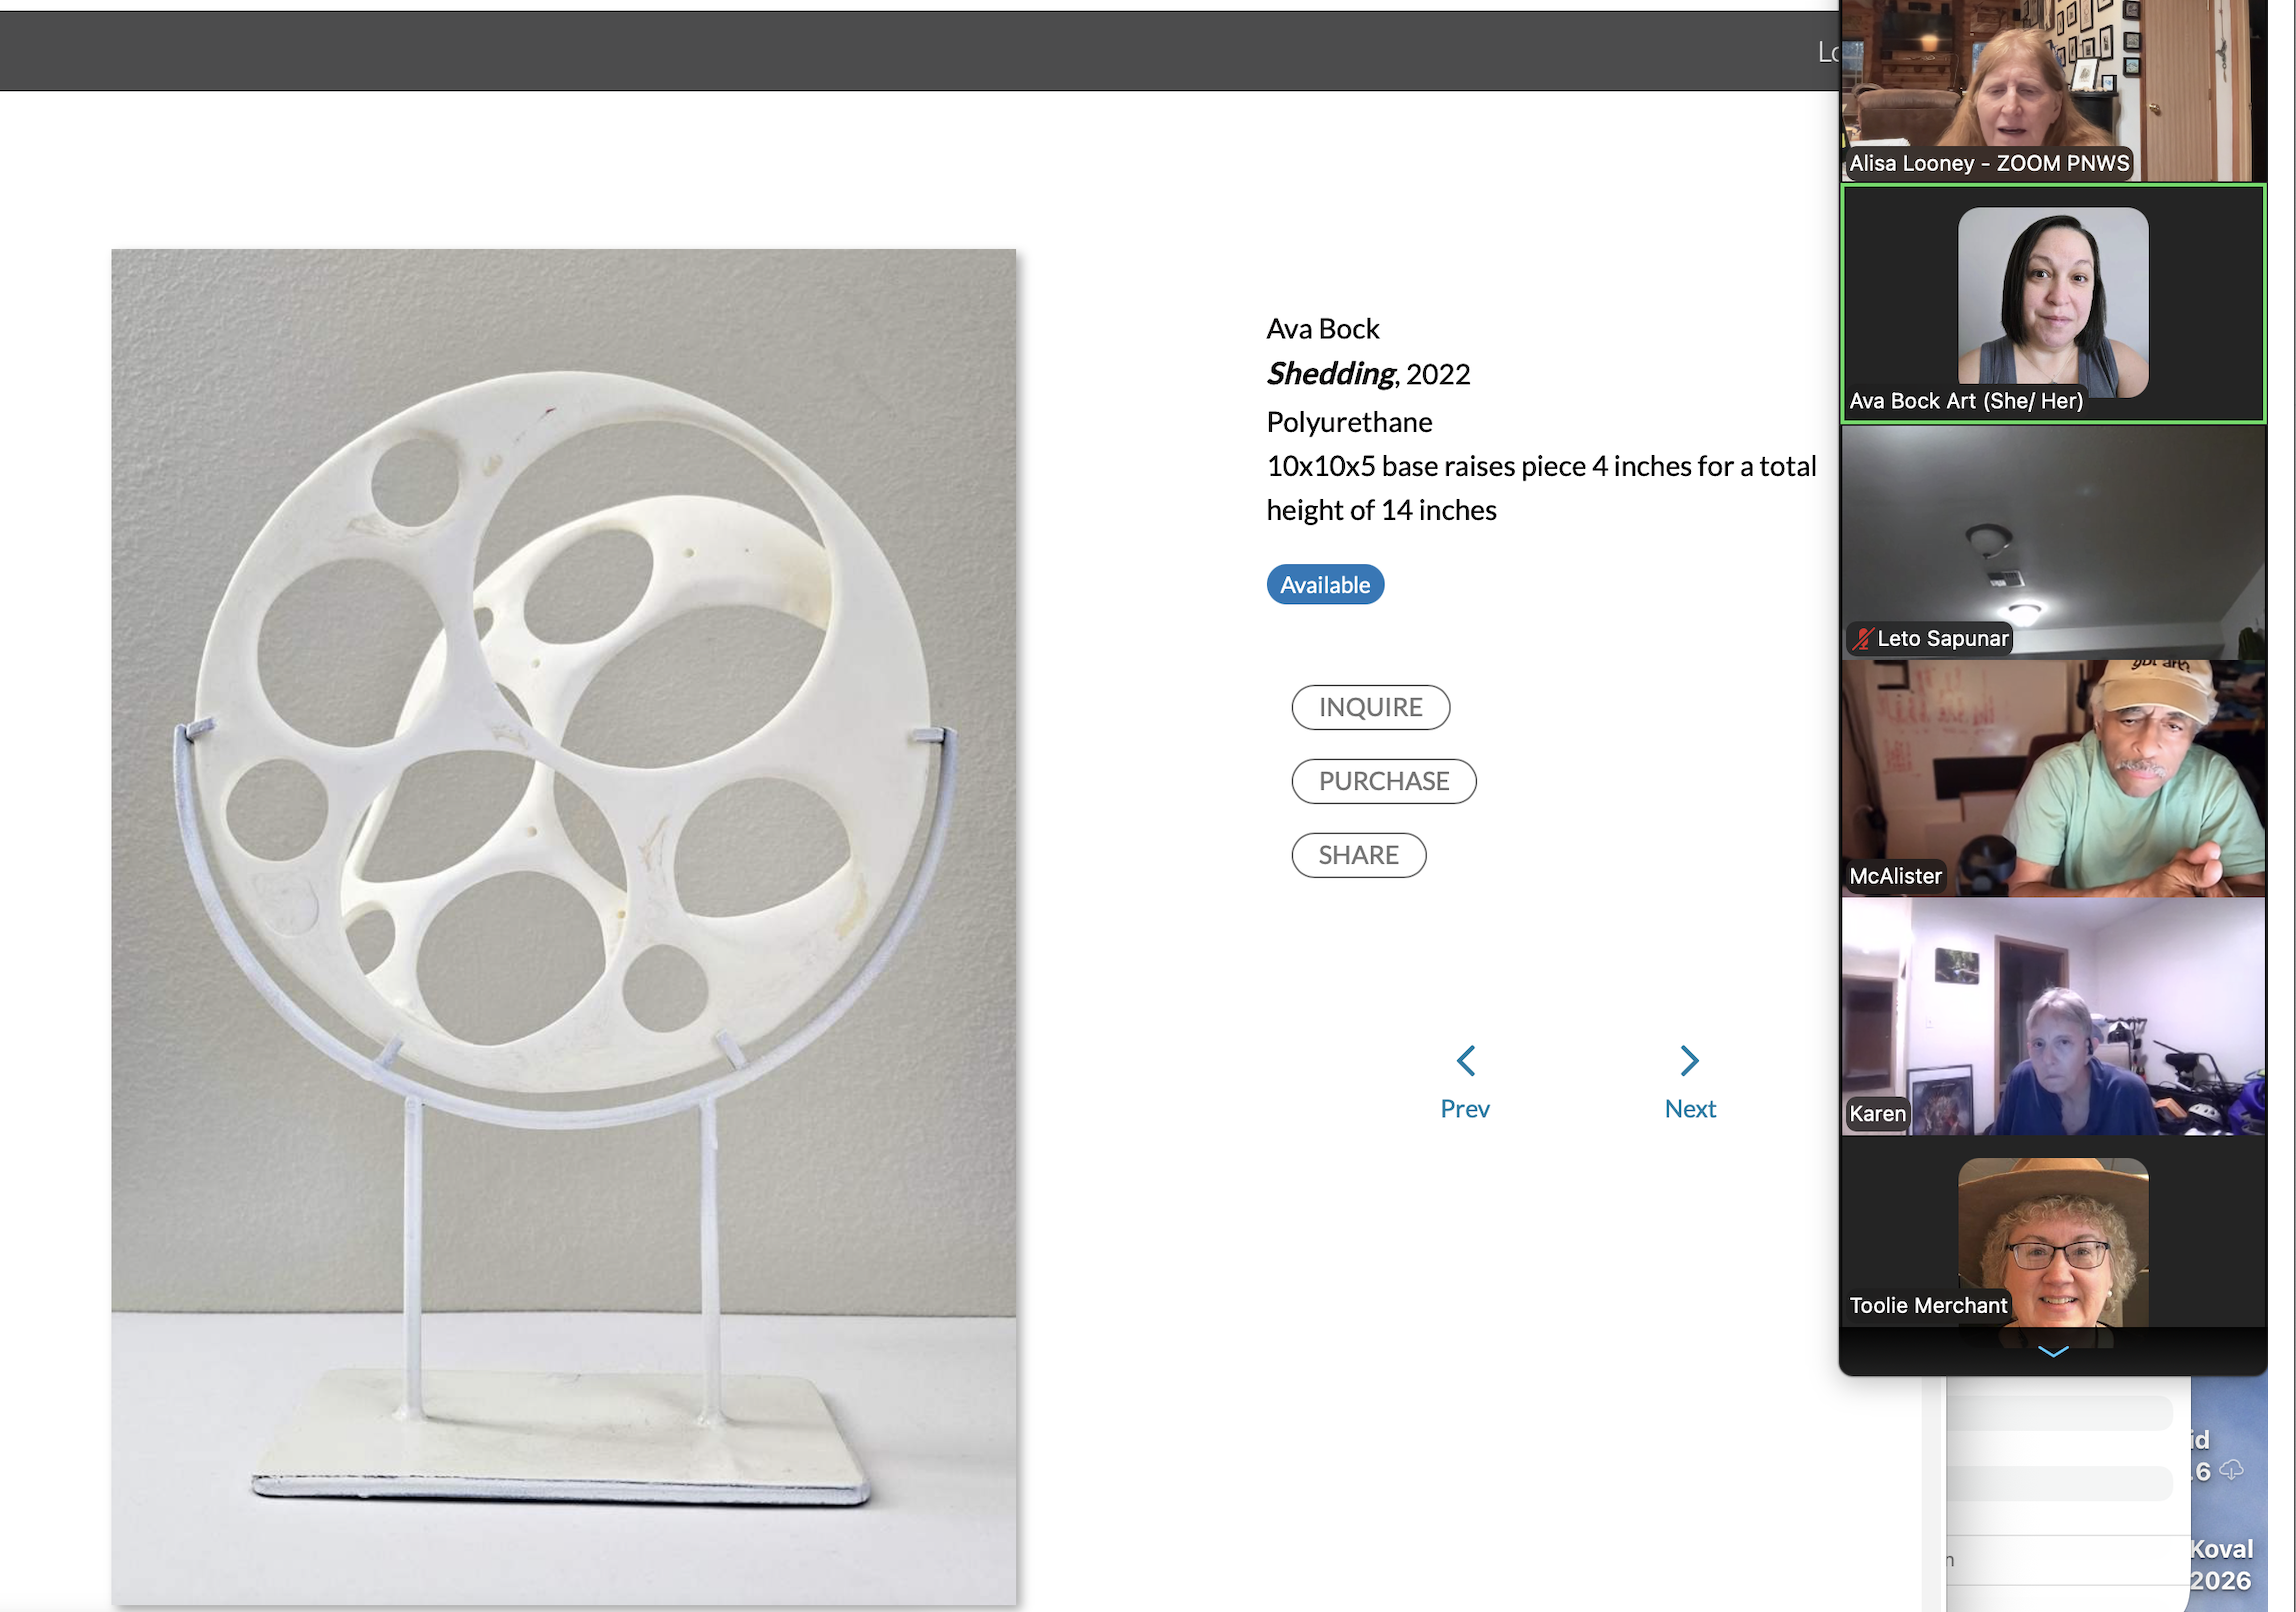Click the PURCHASE button
This screenshot has width=2296, height=1612.
pos(1384,781)
